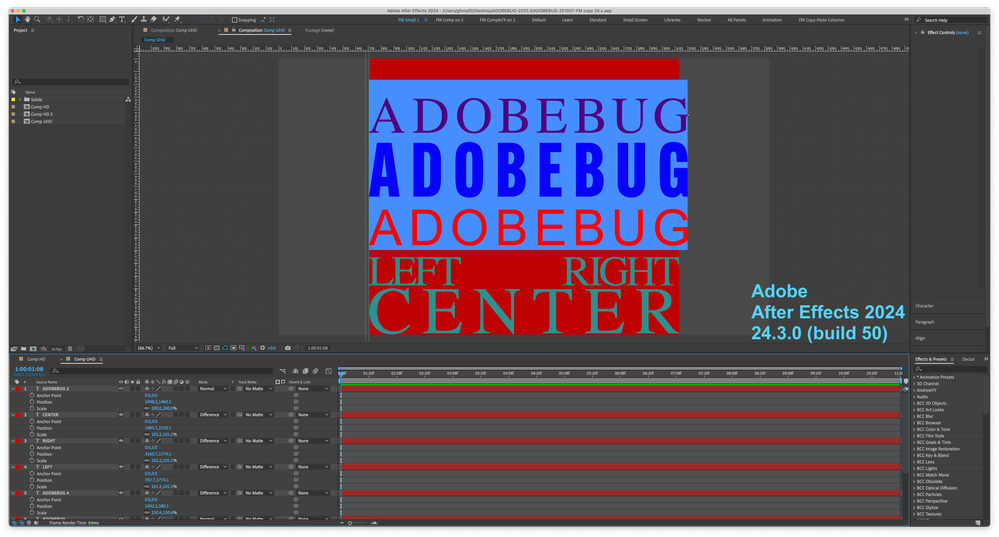
Task: Hide the ADOBEBUG 4 layer eye
Action: click(121, 493)
